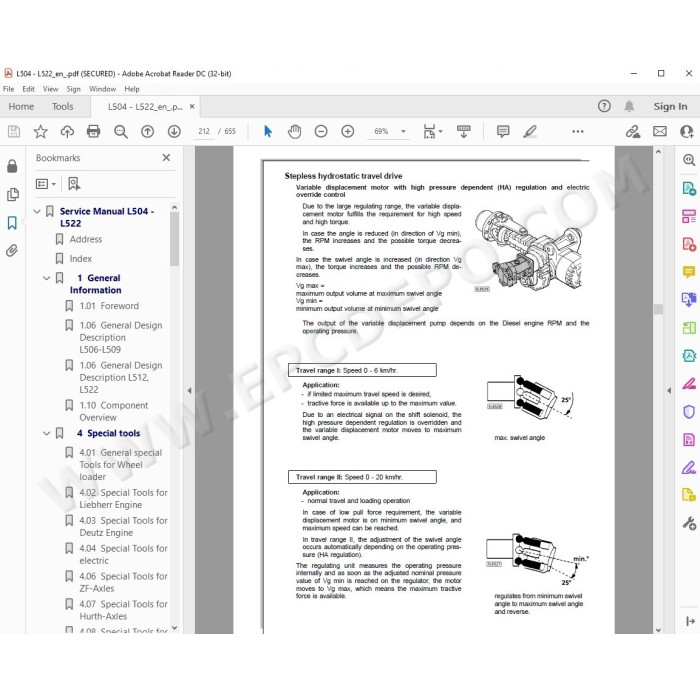The width and height of the screenshot is (700, 700).
Task: Open the Export PDF tool in right pane
Action: click(x=689, y=188)
